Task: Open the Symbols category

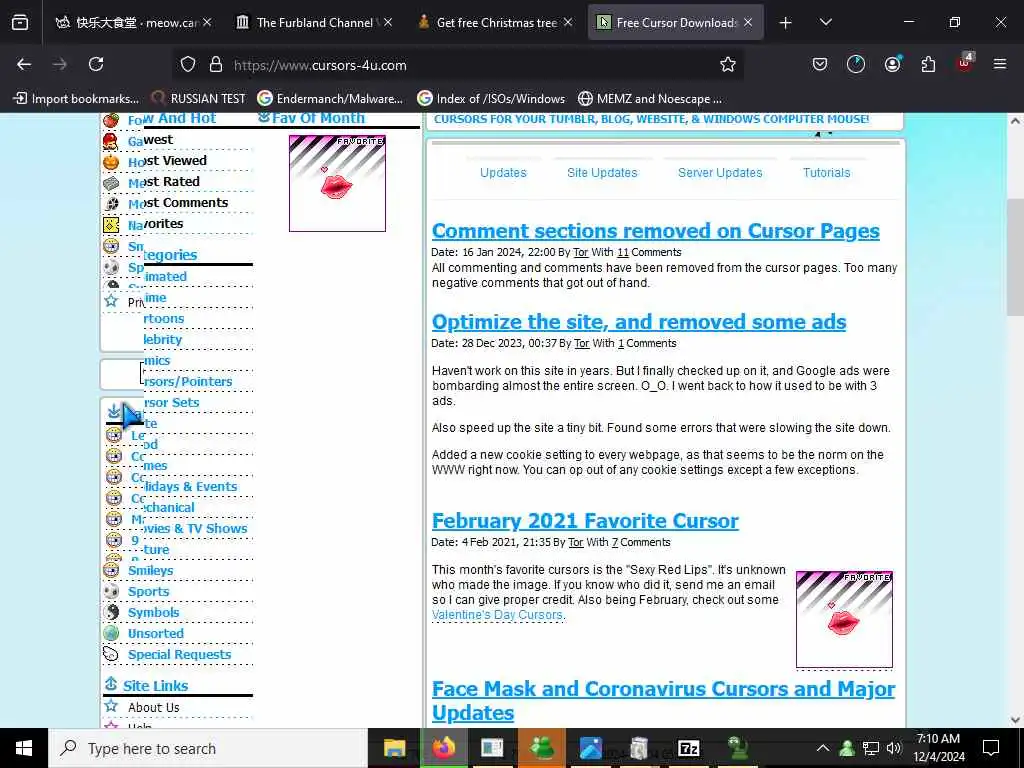Action: click(x=153, y=612)
